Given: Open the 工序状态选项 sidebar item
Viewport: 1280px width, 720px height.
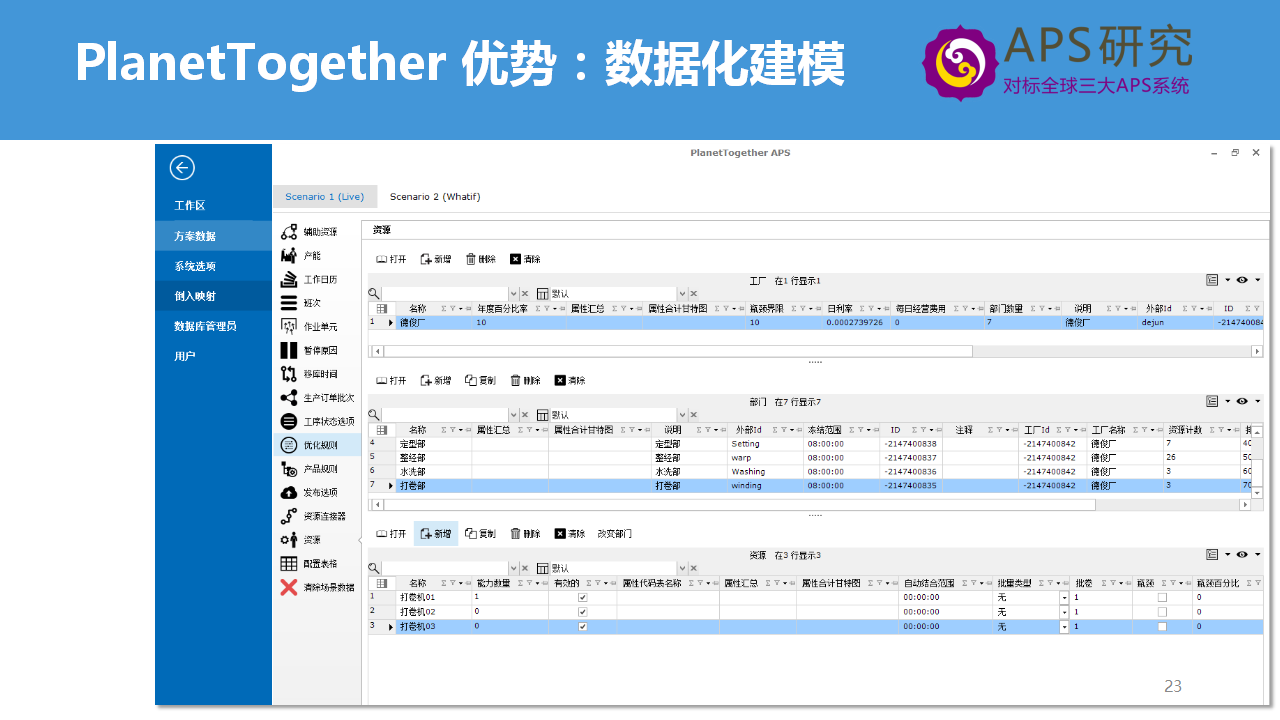Looking at the screenshot, I should [x=318, y=421].
